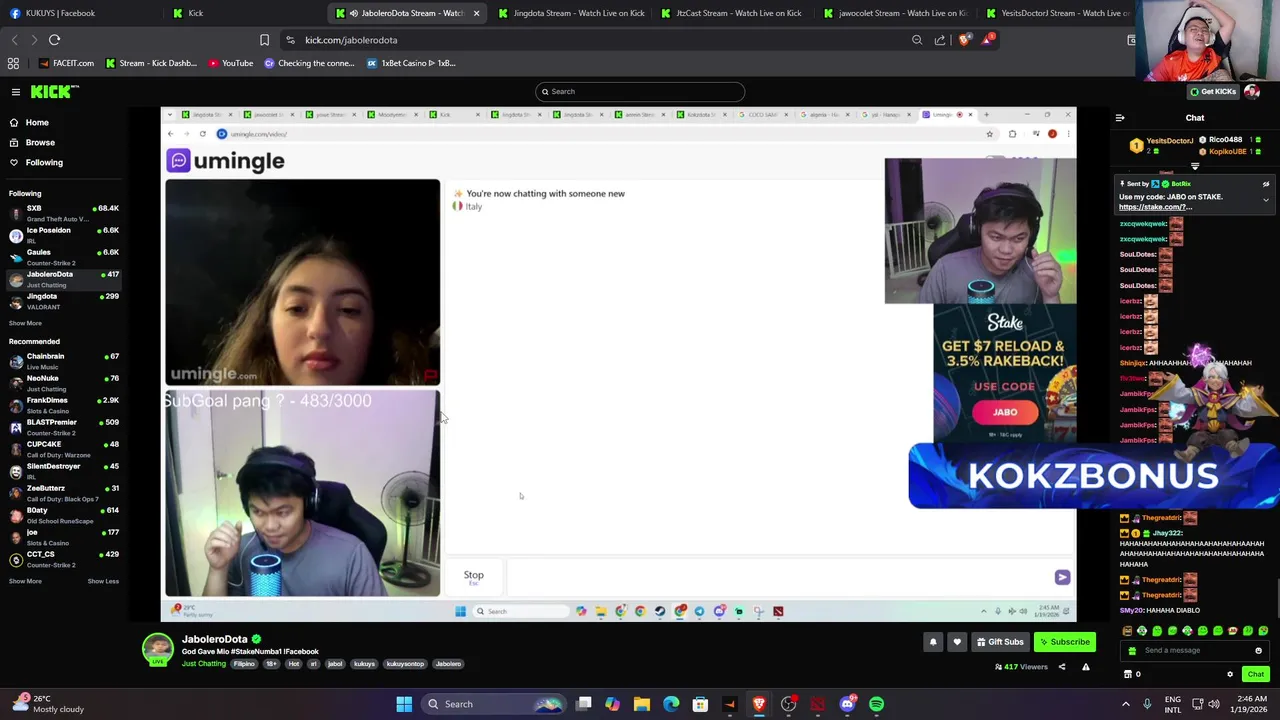Expand gift leaderboard chevron in chat

(1195, 166)
